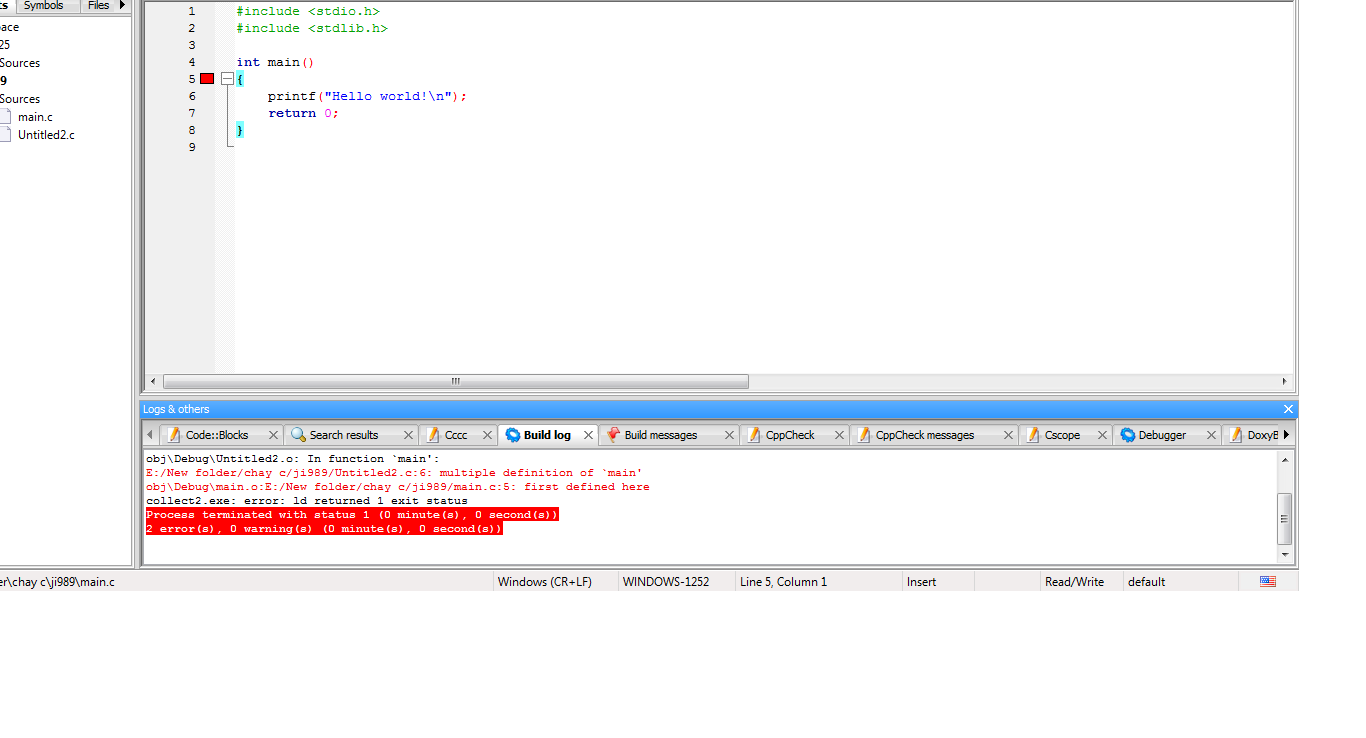Click the US flag language icon
Viewport: 1366px width, 738px height.
(x=1268, y=582)
